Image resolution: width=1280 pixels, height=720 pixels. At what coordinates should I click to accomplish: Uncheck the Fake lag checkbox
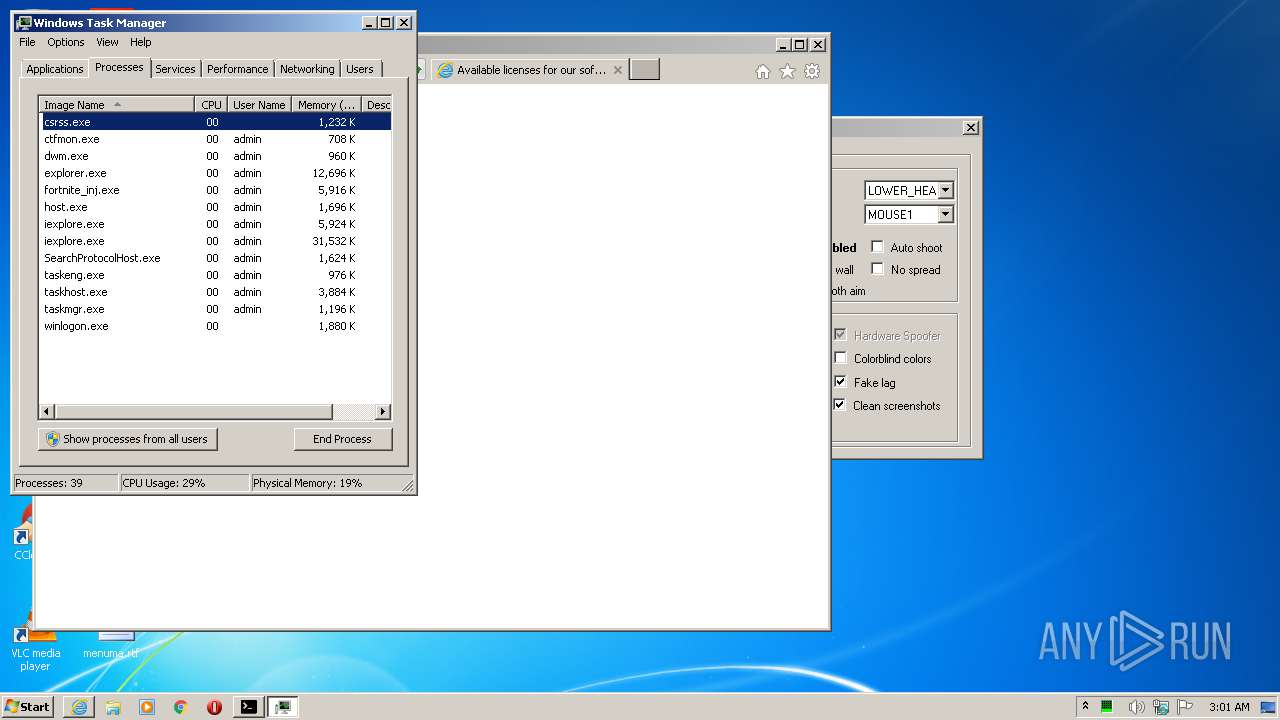tap(840, 382)
